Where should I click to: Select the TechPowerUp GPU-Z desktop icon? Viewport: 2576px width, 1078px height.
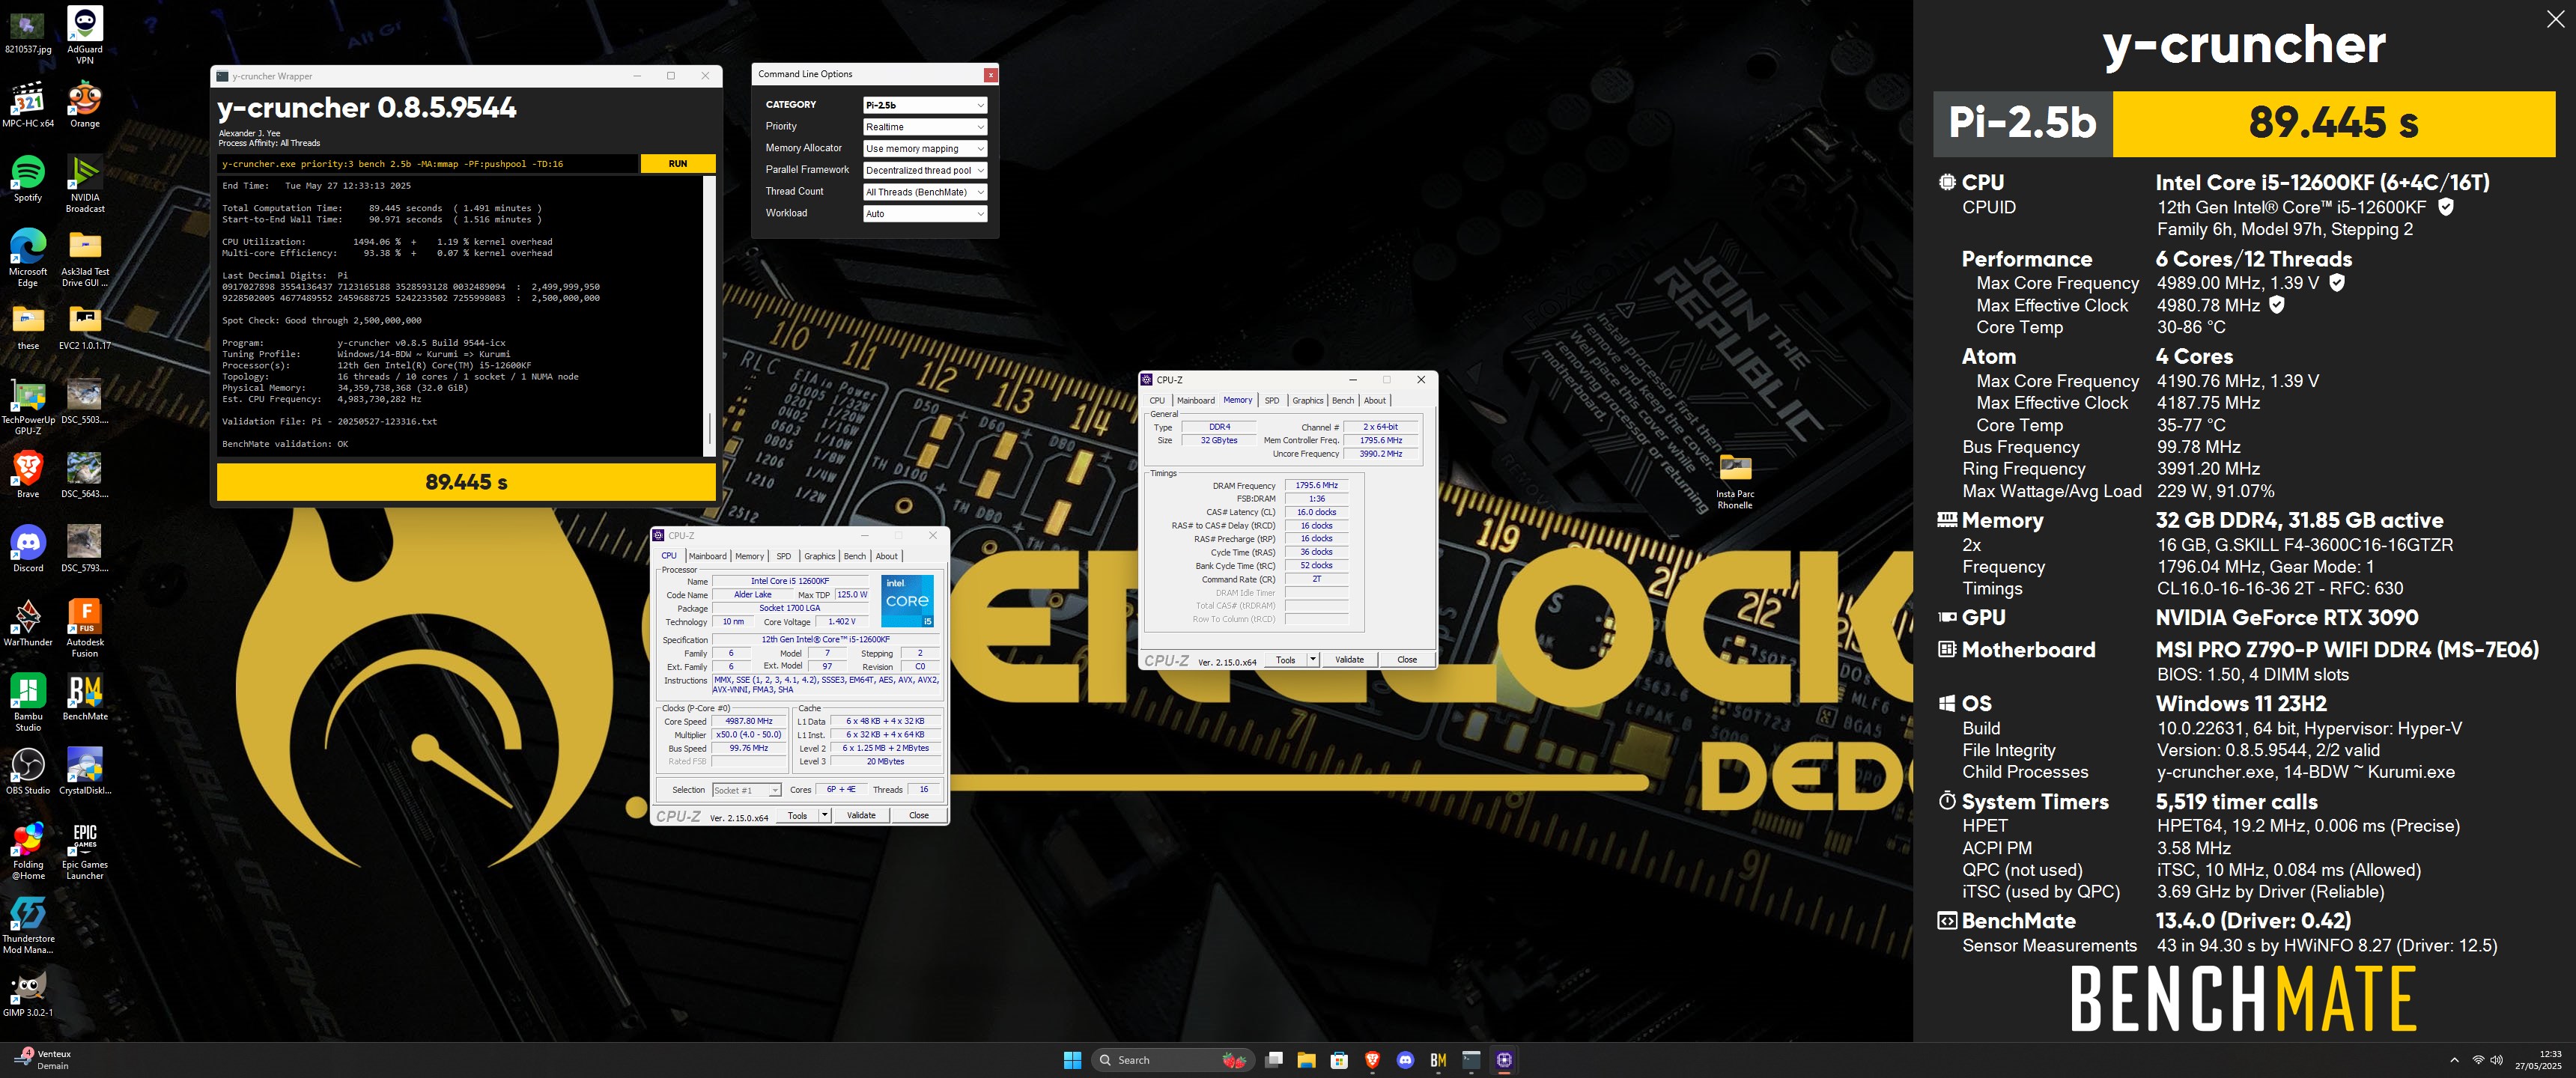coord(28,407)
